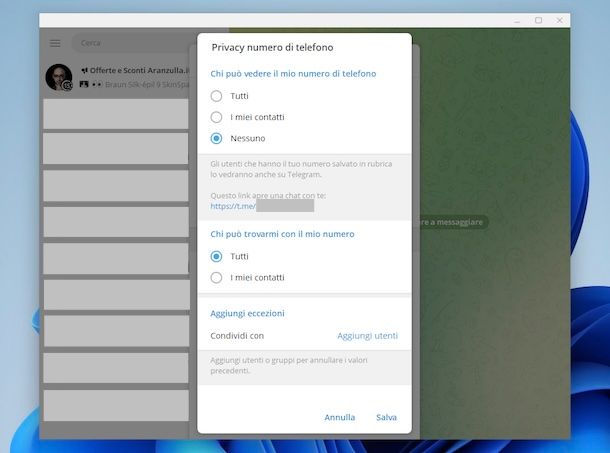This screenshot has height=453, width=610.
Task: Click the Condividi con row label
Action: tap(237, 335)
